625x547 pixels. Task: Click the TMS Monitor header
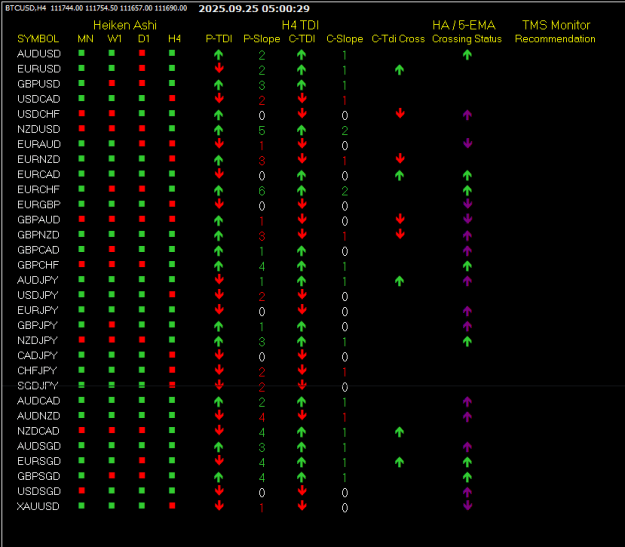coord(556,25)
